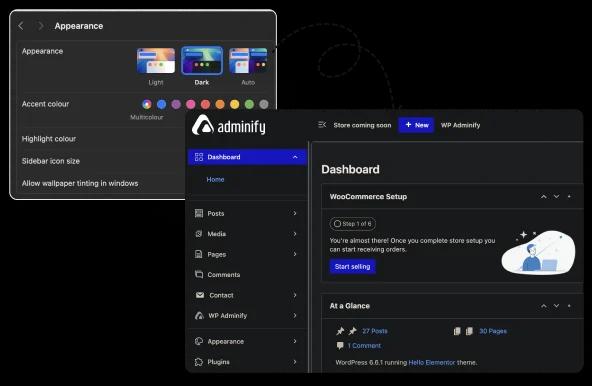Image resolution: width=592 pixels, height=386 pixels.
Task: Choose the graphite accent colour
Action: pyautogui.click(x=264, y=104)
